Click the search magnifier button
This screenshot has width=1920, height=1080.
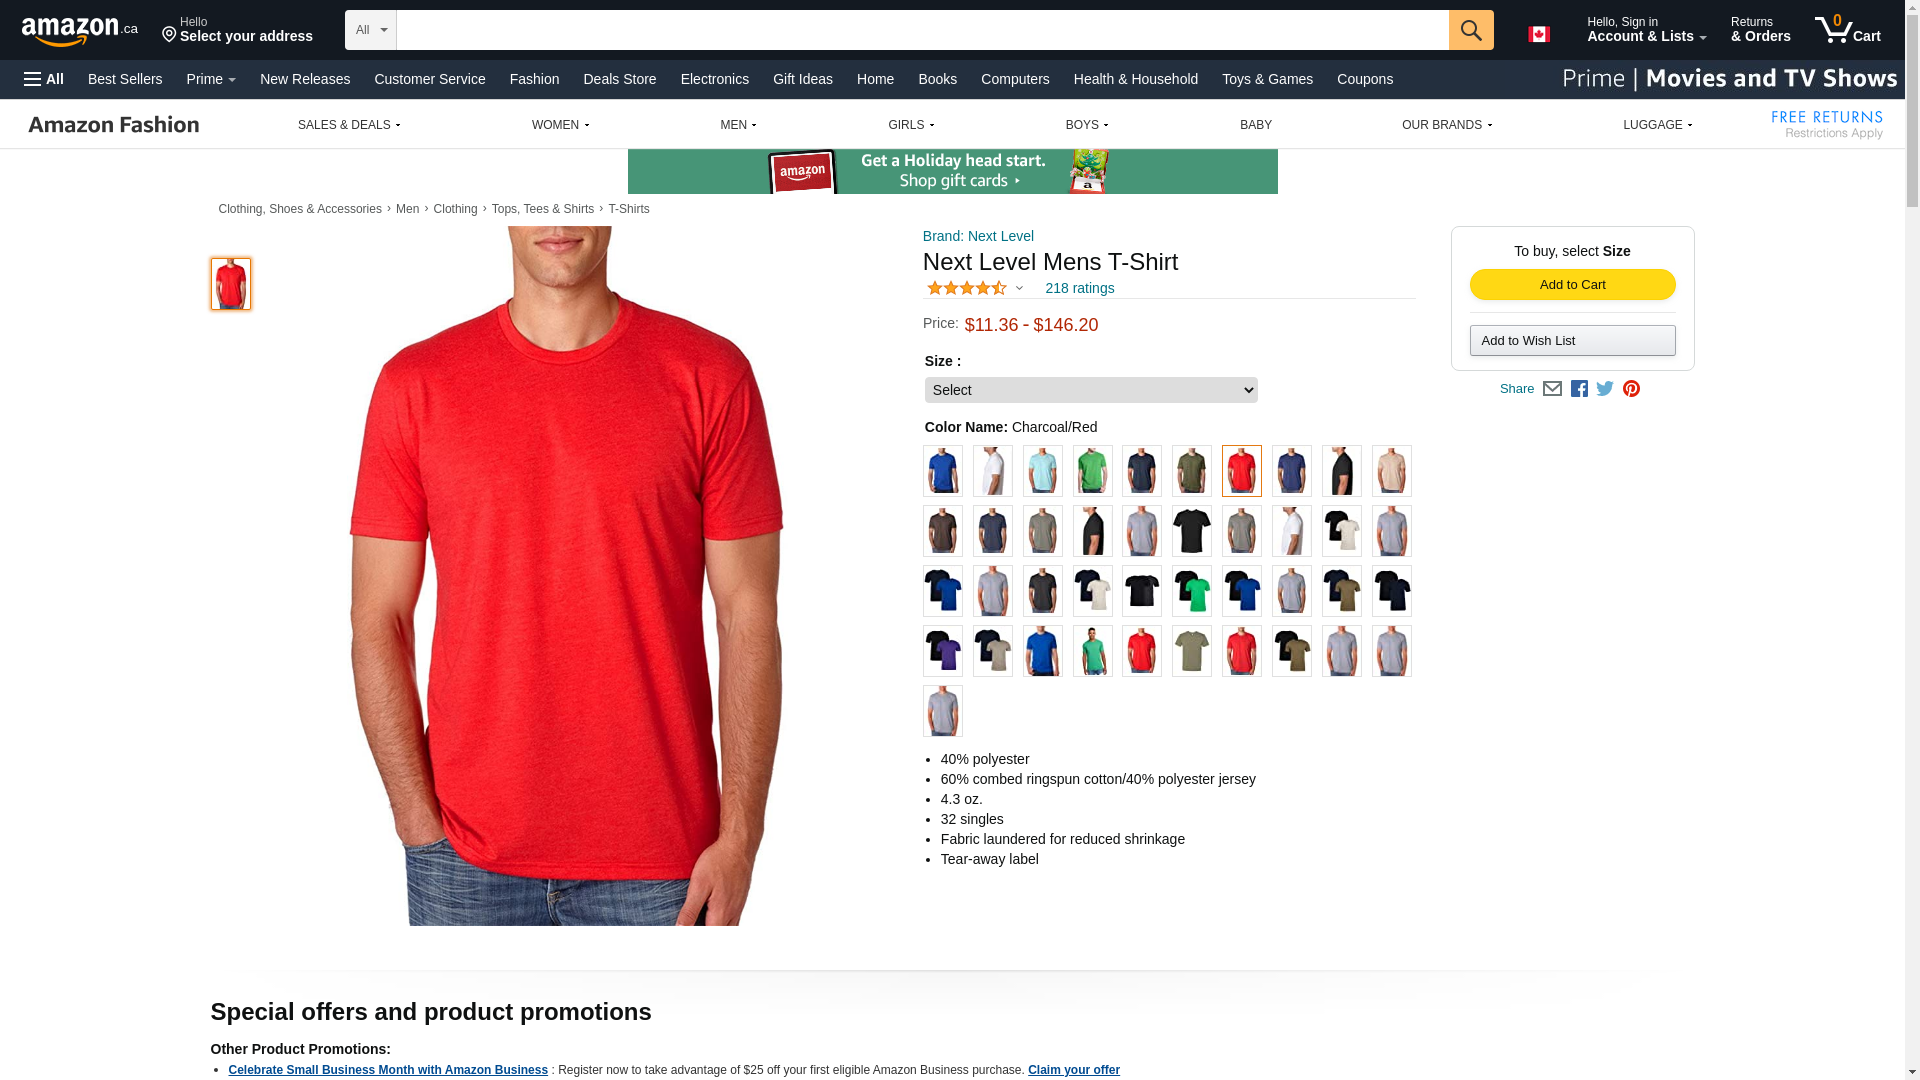(1471, 30)
